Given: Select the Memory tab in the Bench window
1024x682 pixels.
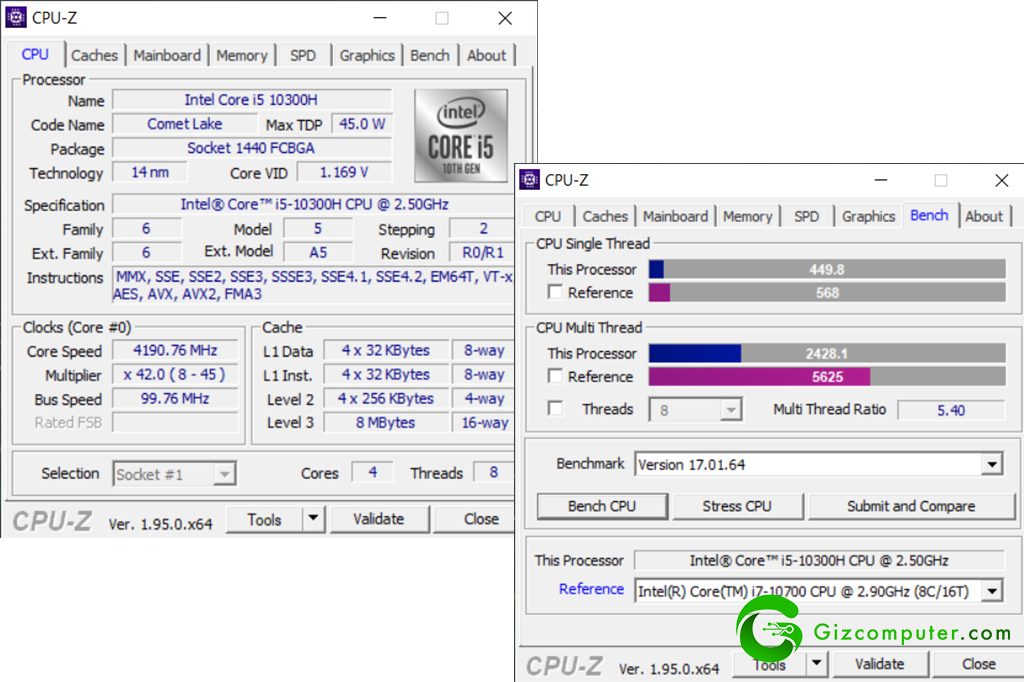Looking at the screenshot, I should pyautogui.click(x=748, y=216).
